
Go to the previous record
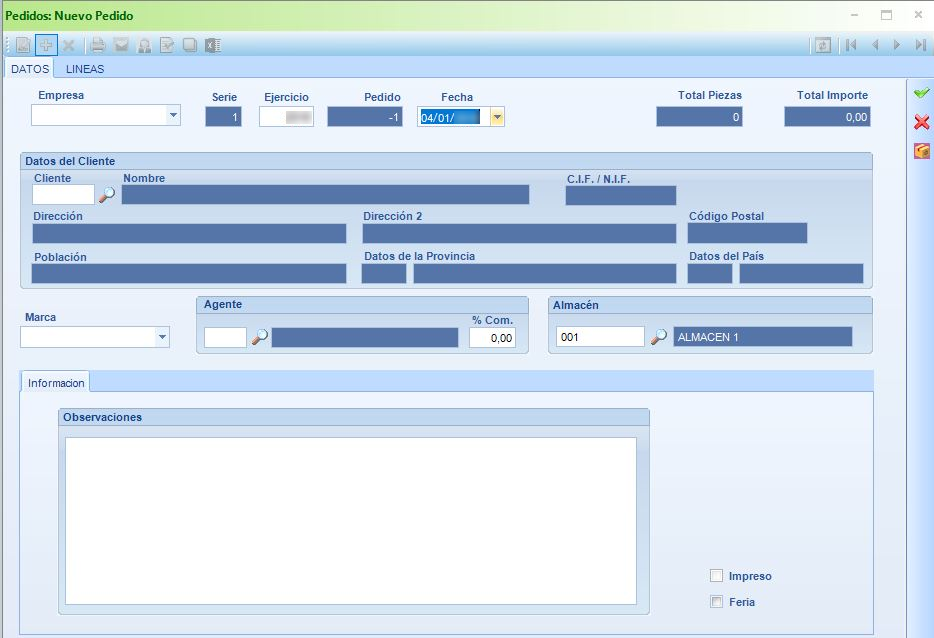pyautogui.click(x=875, y=45)
